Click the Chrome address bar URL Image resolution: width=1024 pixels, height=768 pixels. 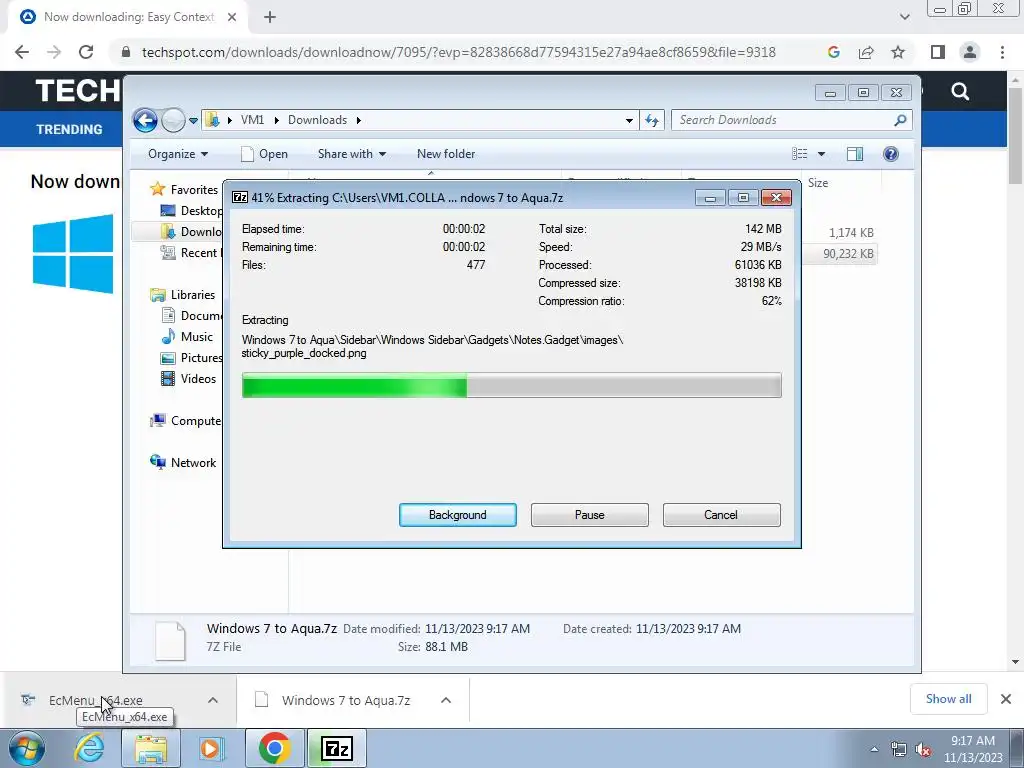point(458,52)
